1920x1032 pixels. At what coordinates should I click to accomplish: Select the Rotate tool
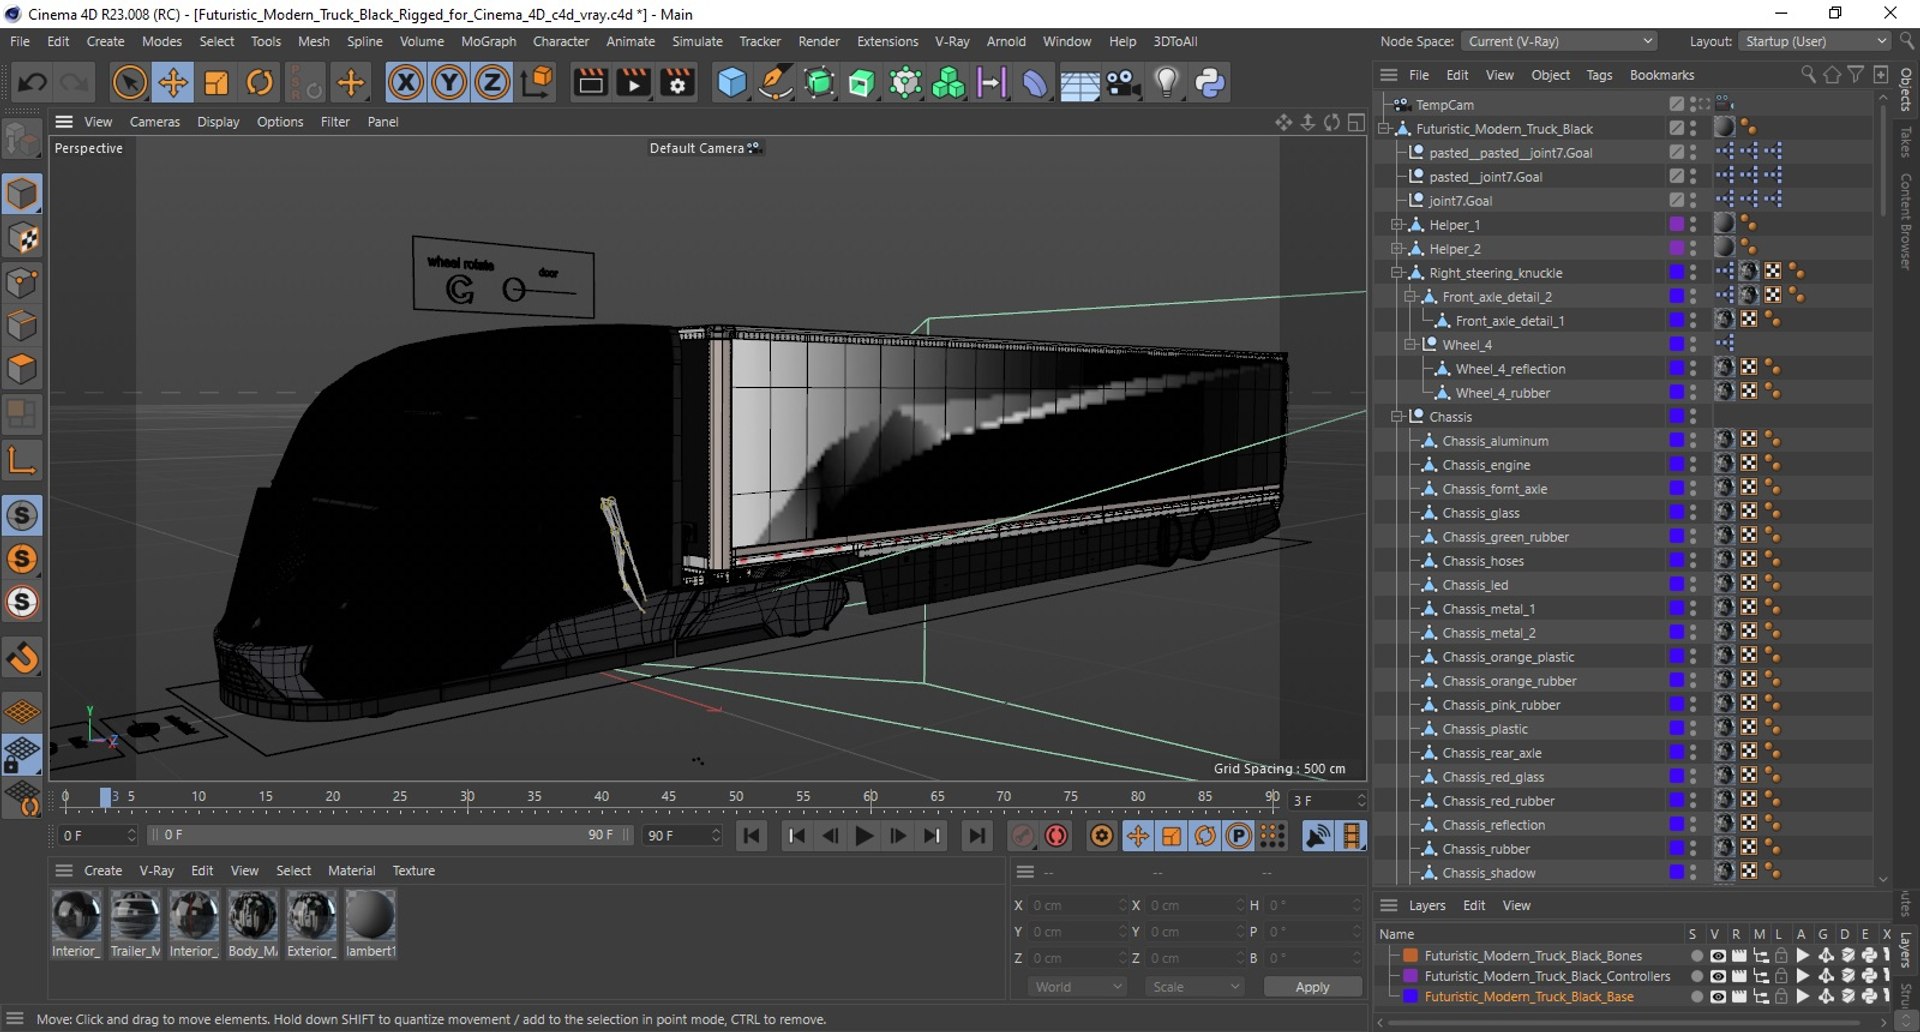coord(260,82)
